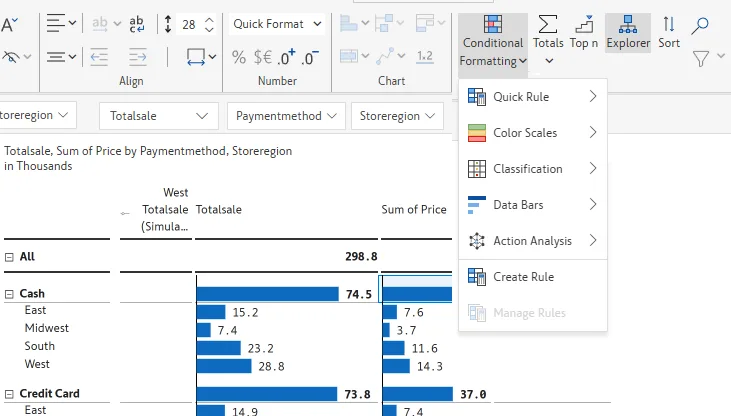Click the Cash Totalsale bar 74.5
The image size is (731, 416).
(268, 294)
